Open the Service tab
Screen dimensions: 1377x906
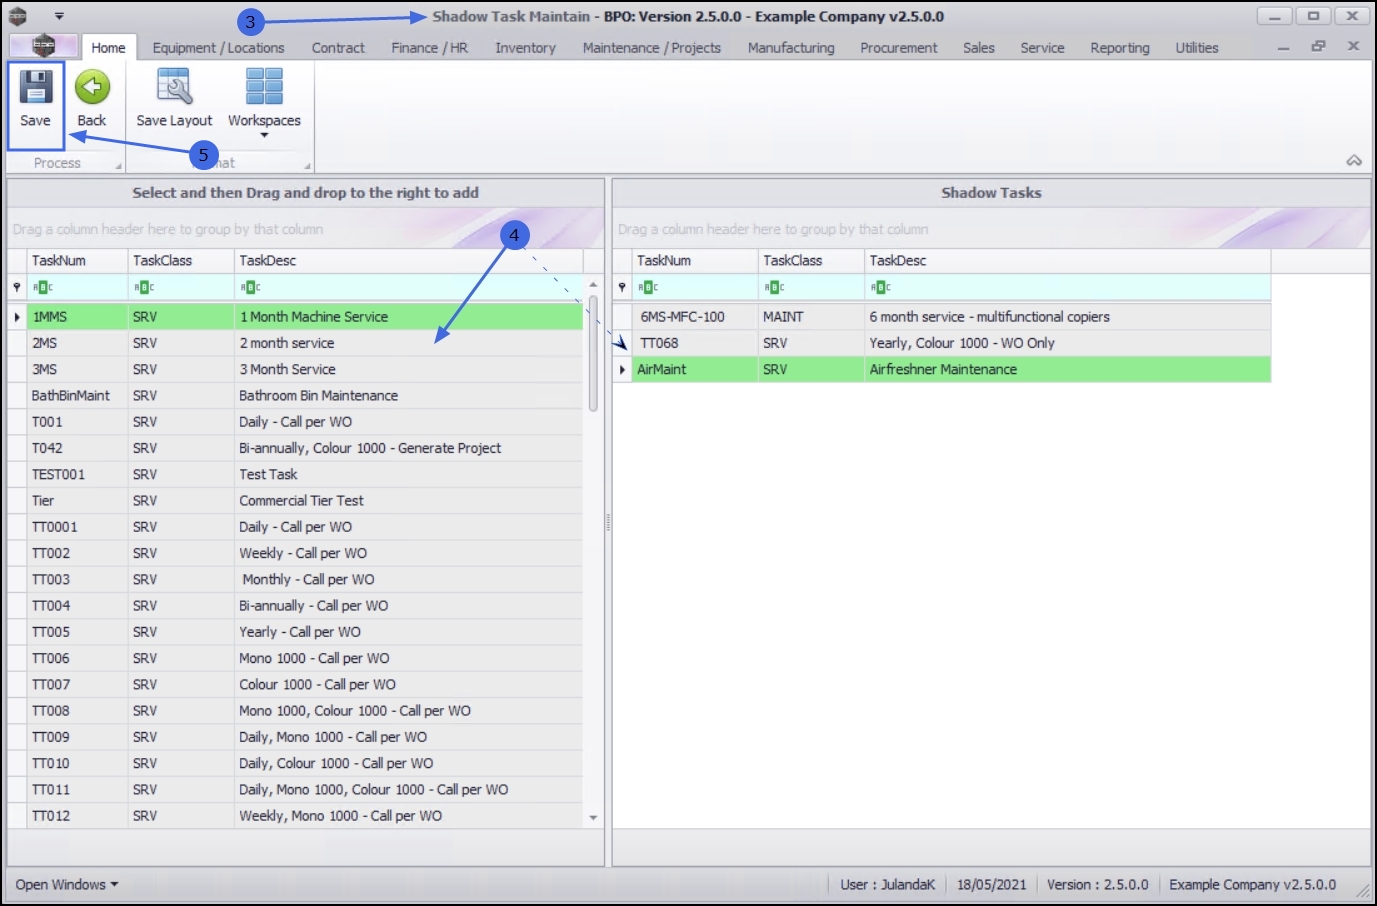click(1042, 47)
